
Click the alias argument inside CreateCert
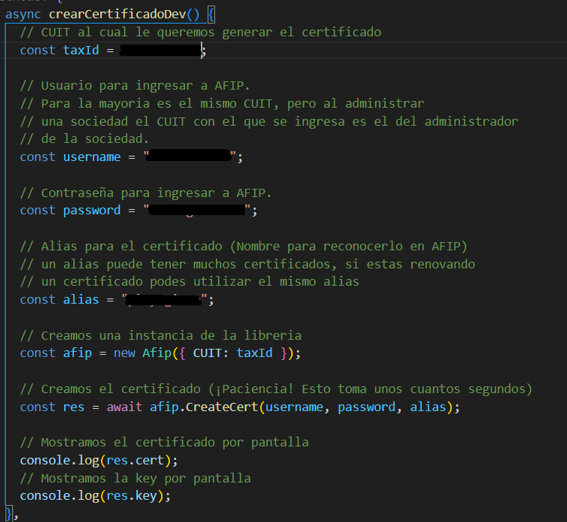tap(428, 407)
